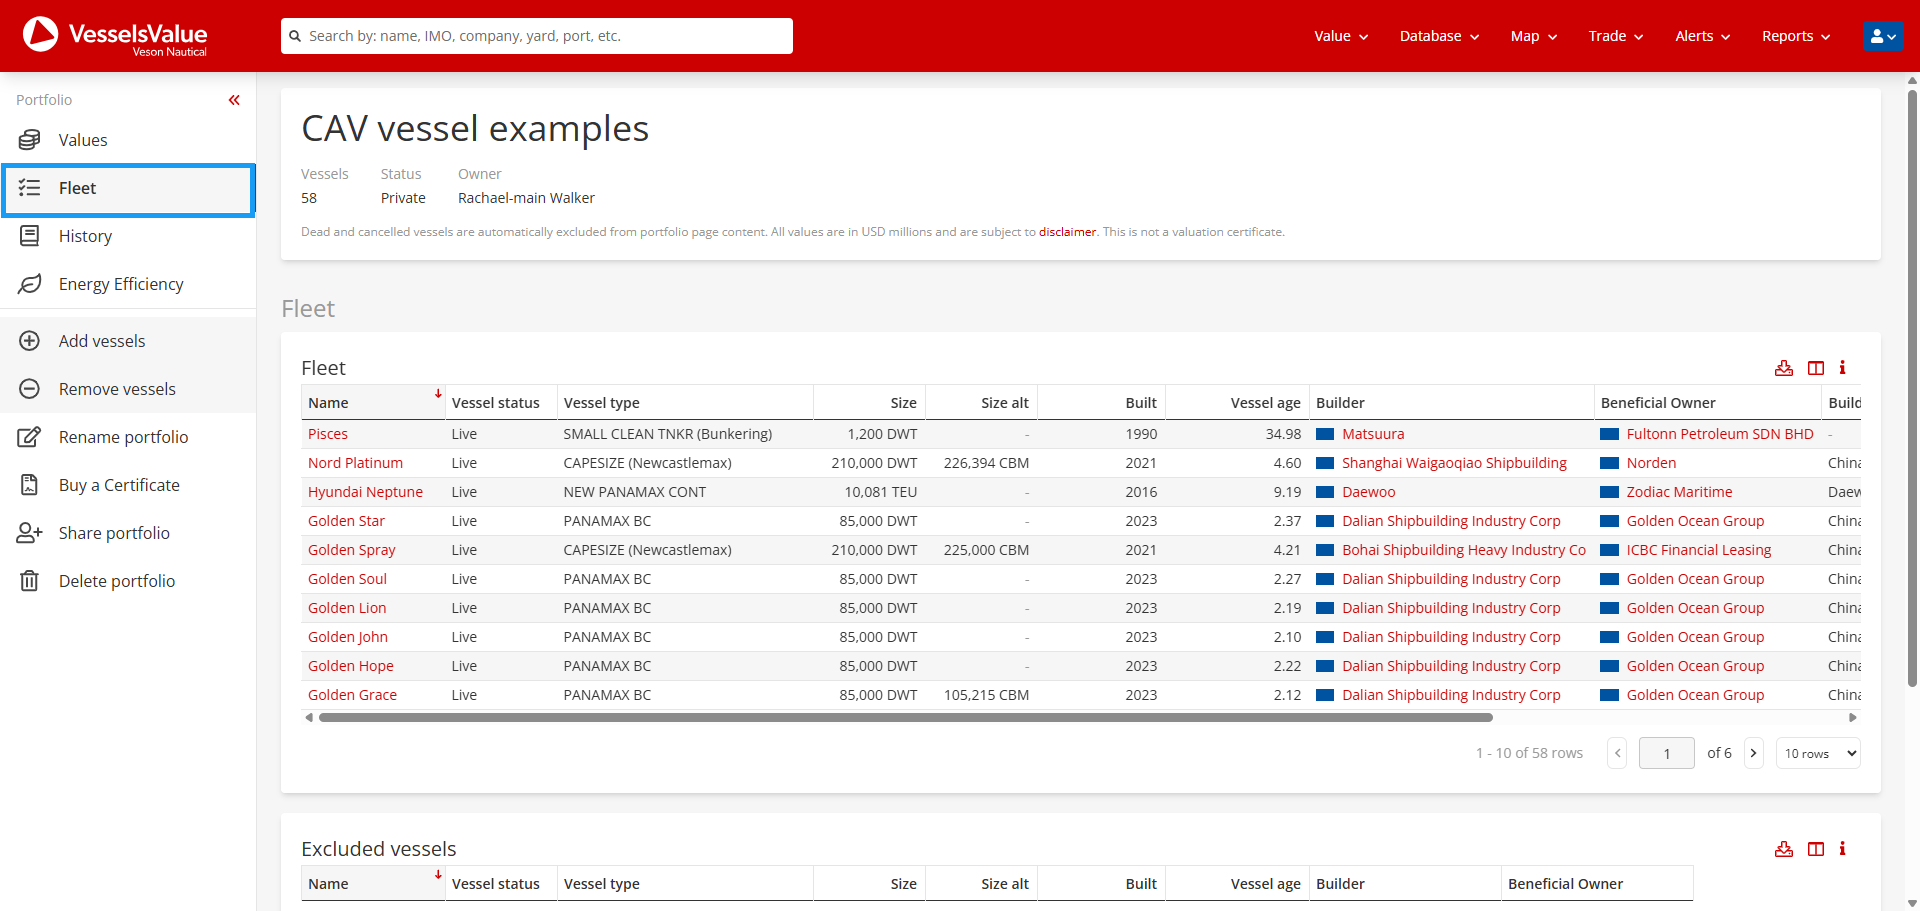Screen dimensions: 1920x911
Task: Click the Delete portfolio trash icon
Action: pyautogui.click(x=30, y=581)
